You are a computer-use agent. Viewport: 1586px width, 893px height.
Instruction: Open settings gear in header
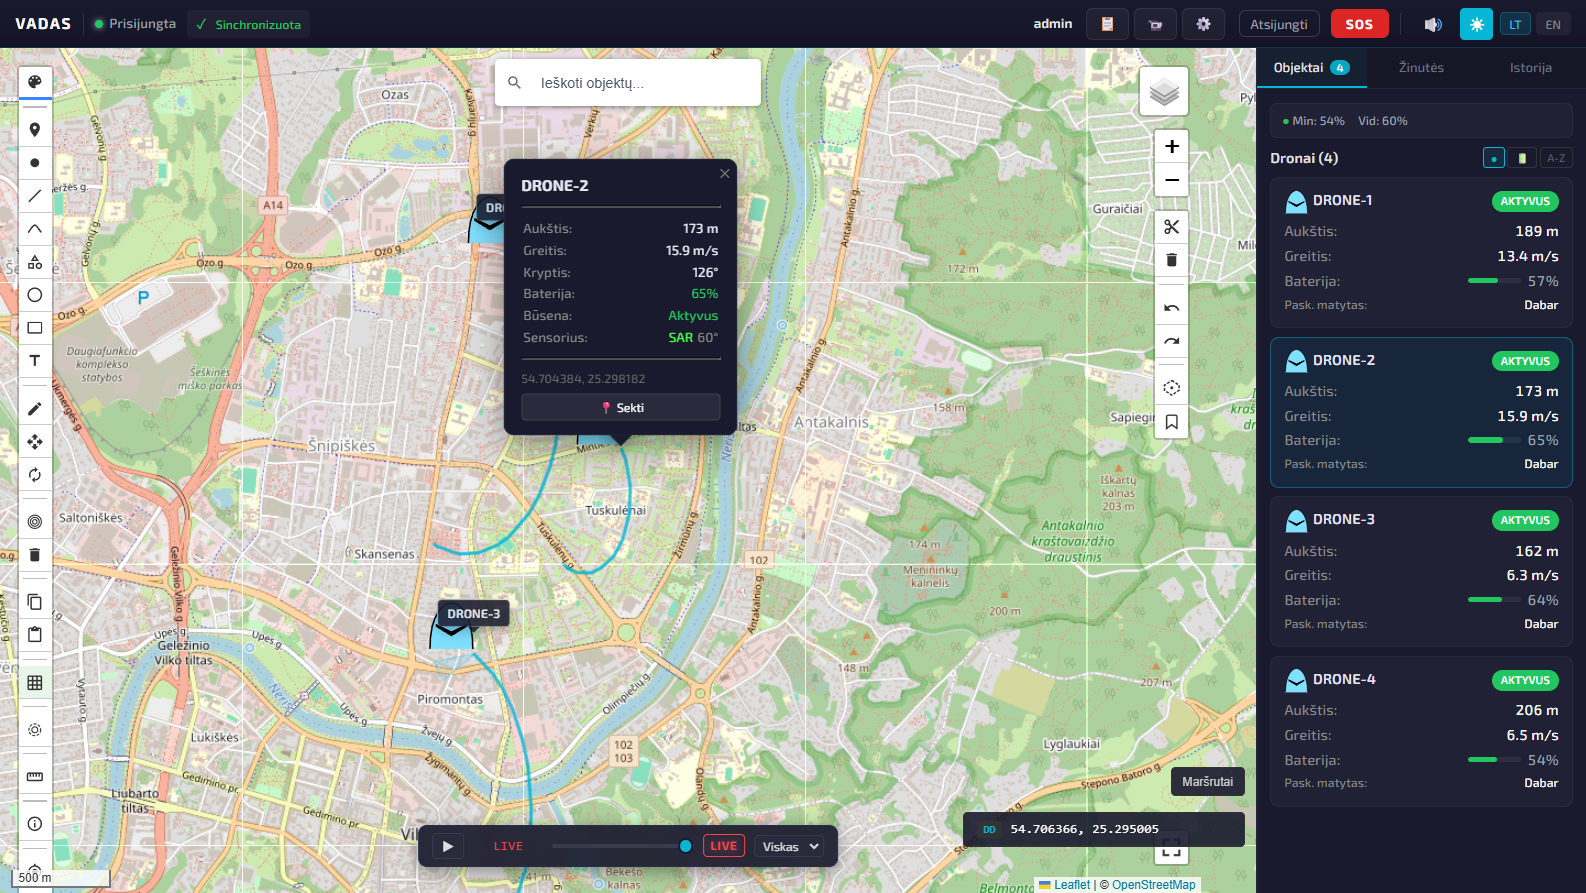click(x=1203, y=24)
